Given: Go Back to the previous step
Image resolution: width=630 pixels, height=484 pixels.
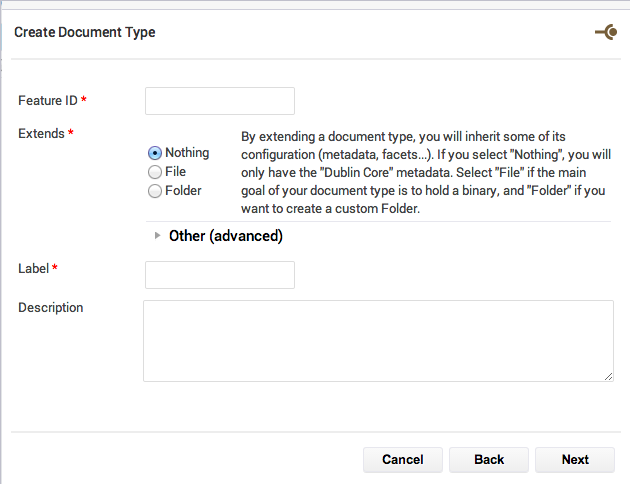Looking at the screenshot, I should tap(489, 459).
